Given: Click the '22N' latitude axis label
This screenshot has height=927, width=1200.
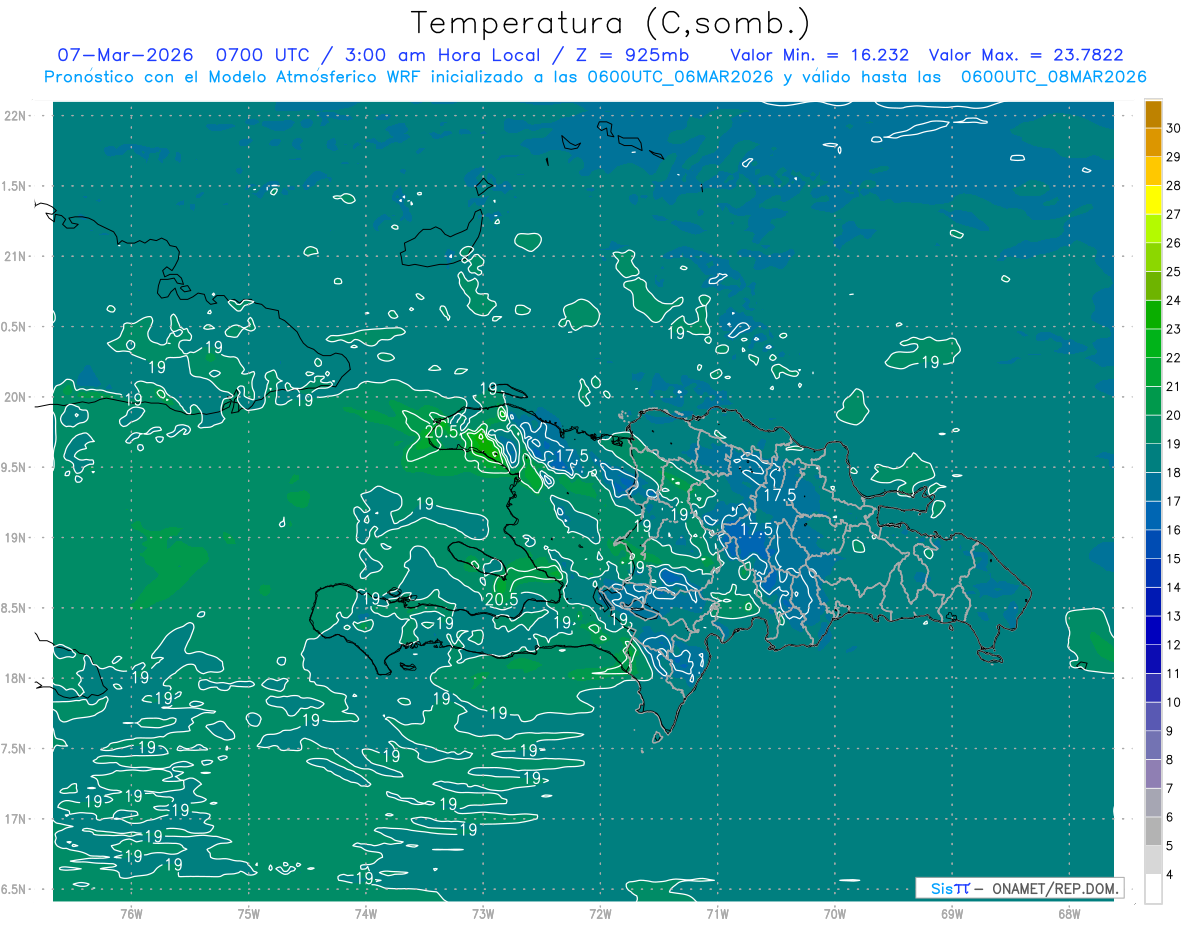Looking at the screenshot, I should 17,115.
